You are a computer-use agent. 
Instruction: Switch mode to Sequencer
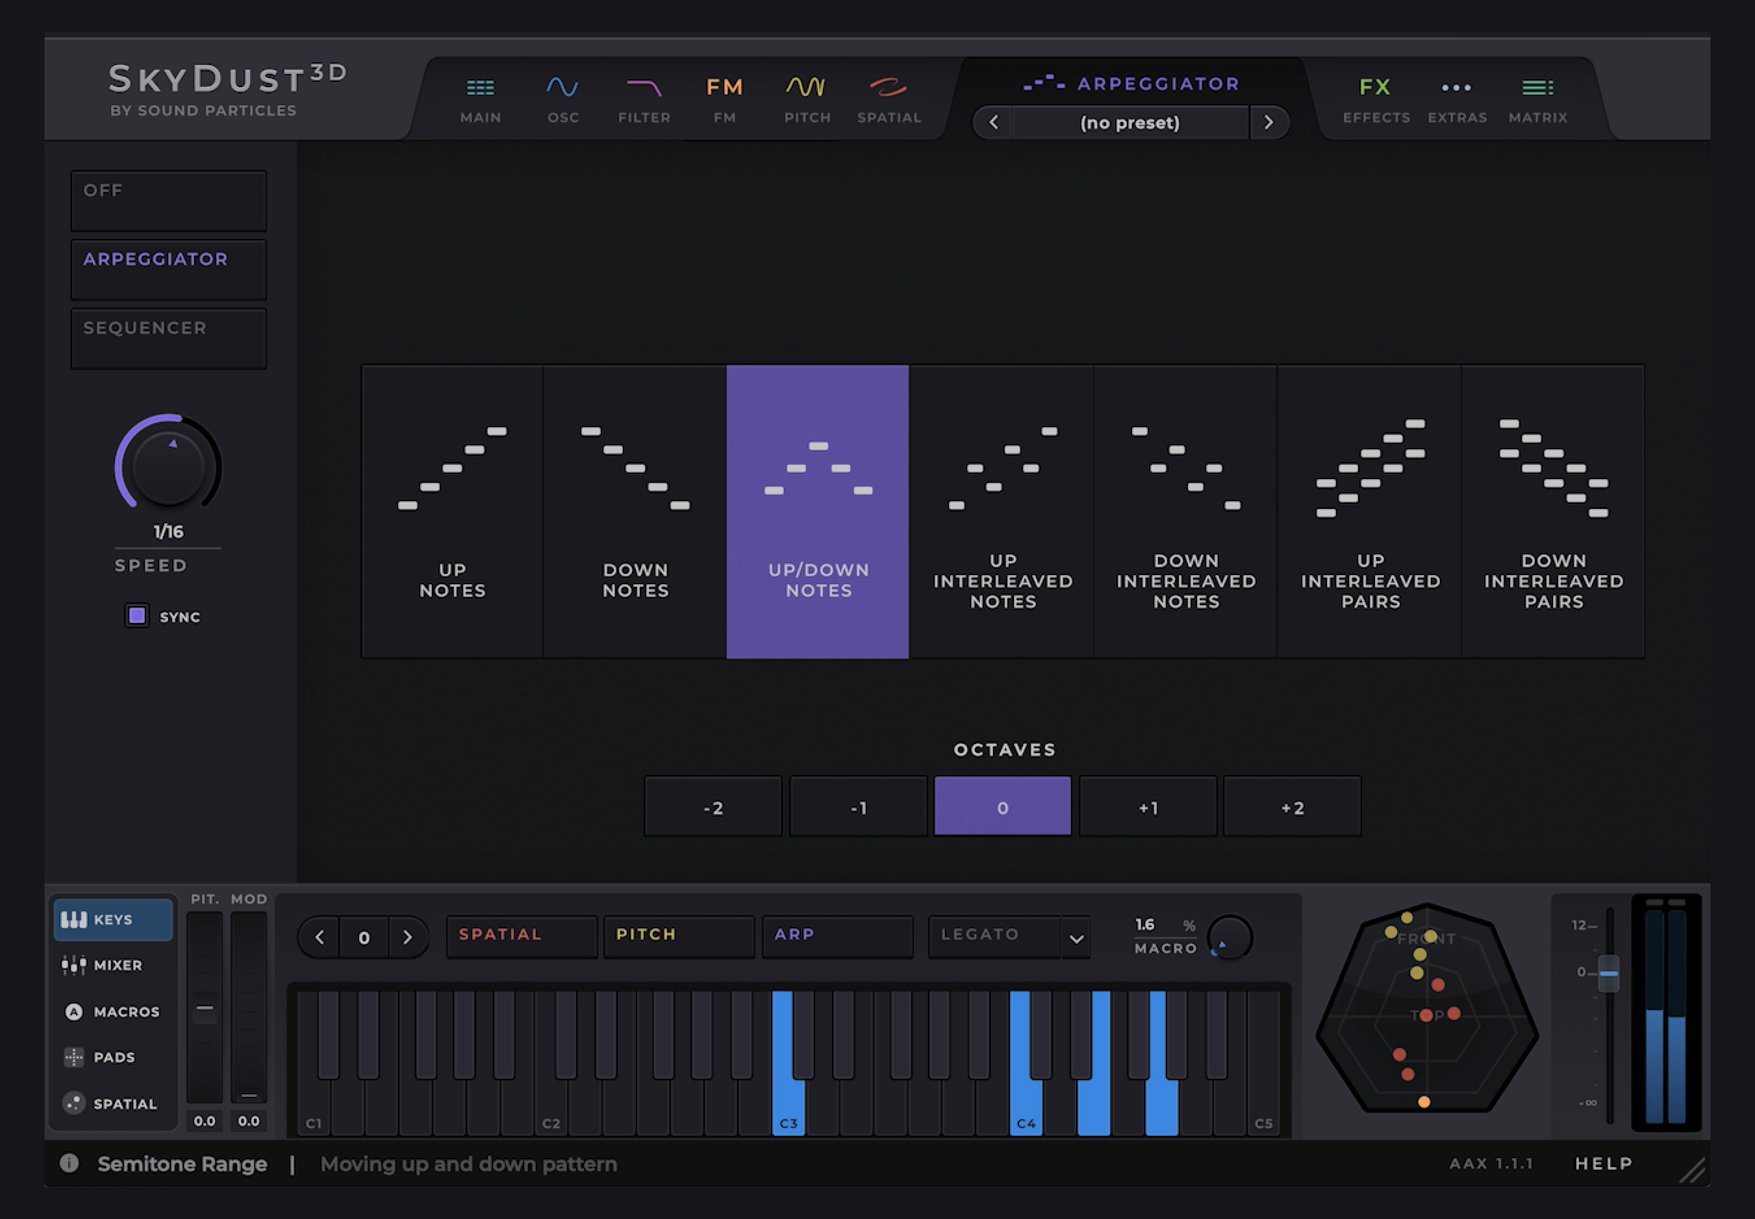(x=168, y=338)
